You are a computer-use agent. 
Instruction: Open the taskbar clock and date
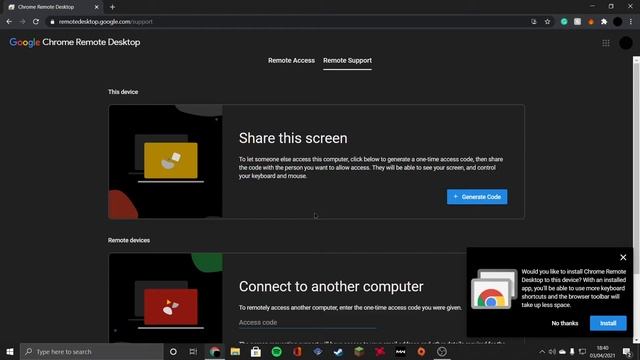pos(602,352)
